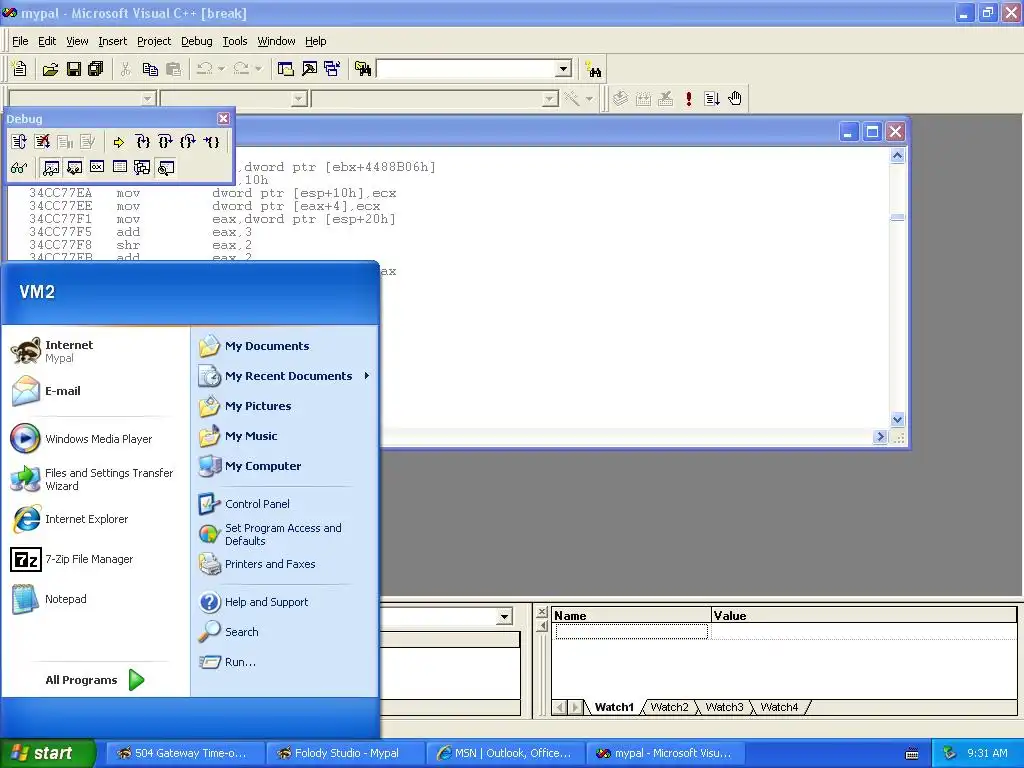Image resolution: width=1024 pixels, height=768 pixels.
Task: Toggle the Watch window in Debug toolbar
Action: [x=51, y=168]
